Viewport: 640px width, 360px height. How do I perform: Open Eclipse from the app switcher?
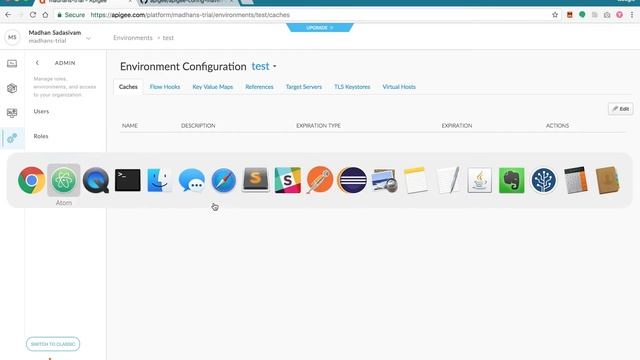(352, 180)
